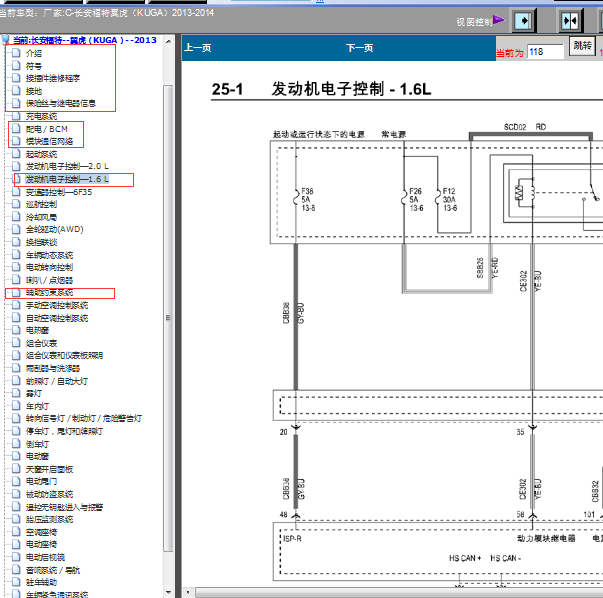603x598 pixels.
Task: Open the 模块通信网络 tree entry
Action: coord(49,141)
